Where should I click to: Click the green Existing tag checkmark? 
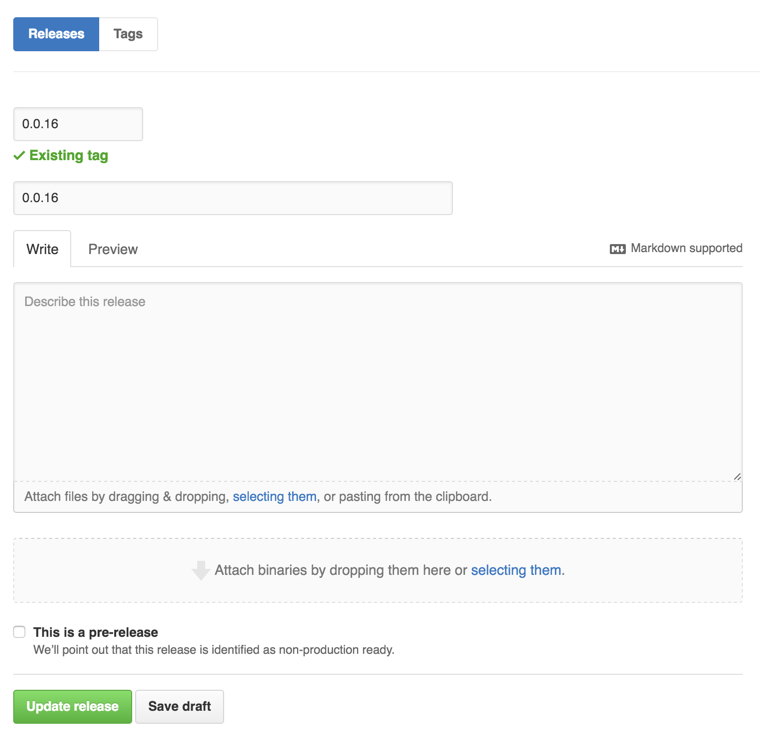(19, 156)
